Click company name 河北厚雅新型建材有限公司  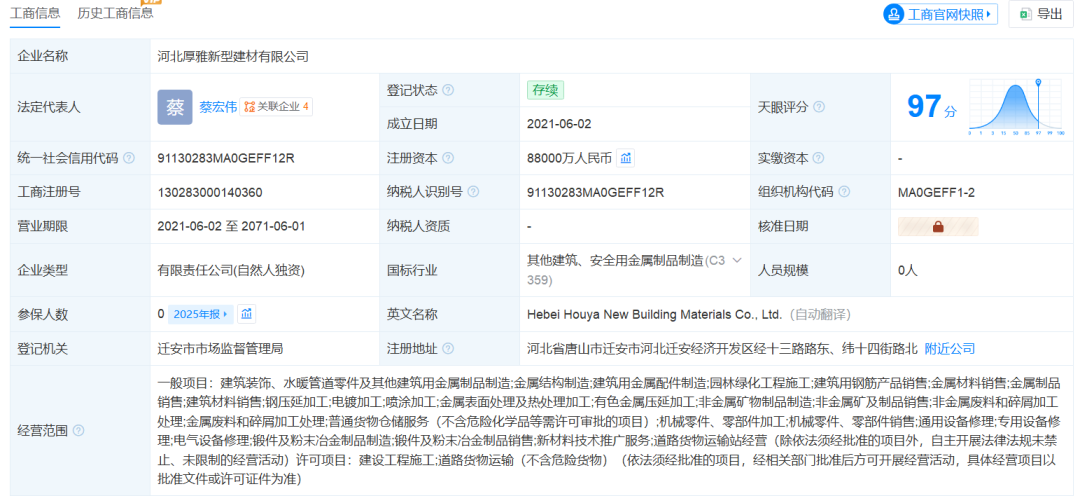point(233,57)
